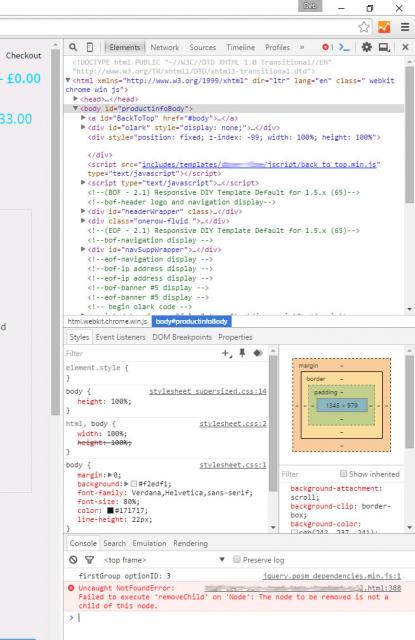Enable Show inherited checkbox
Viewport: 415px width, 640px height.
tap(343, 473)
